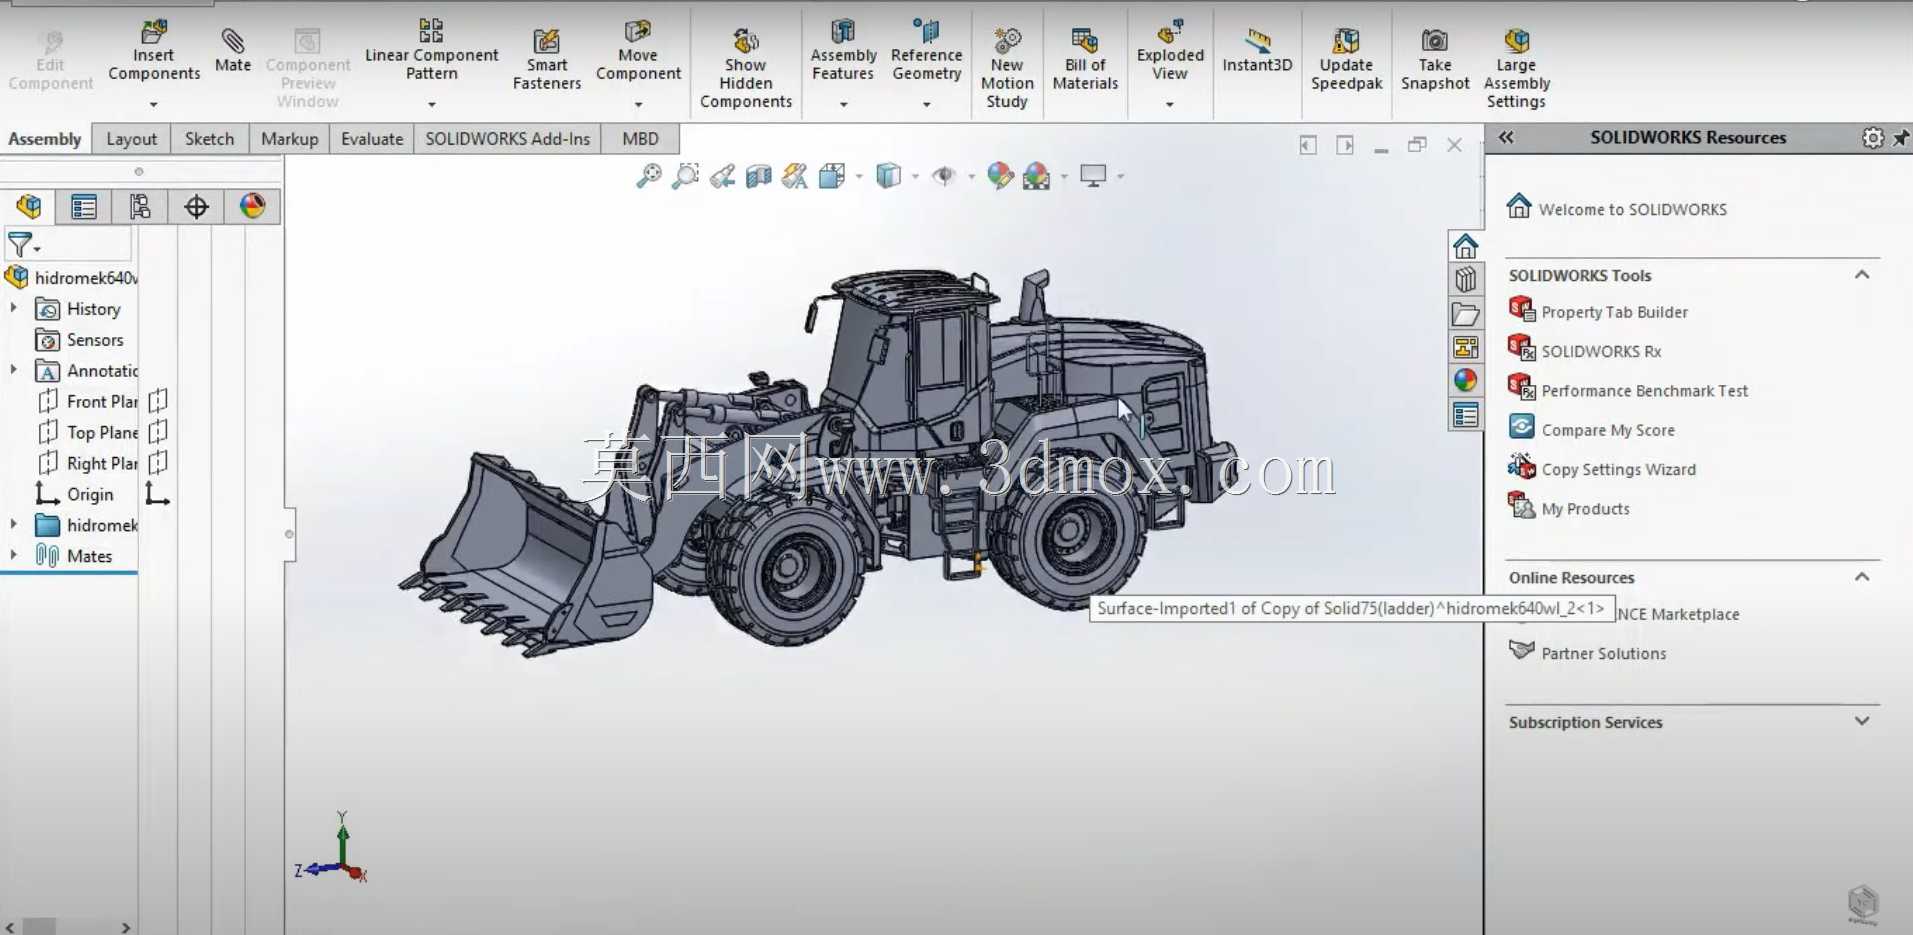
Task: Expand Insert Components dropdown arrow
Action: point(154,104)
